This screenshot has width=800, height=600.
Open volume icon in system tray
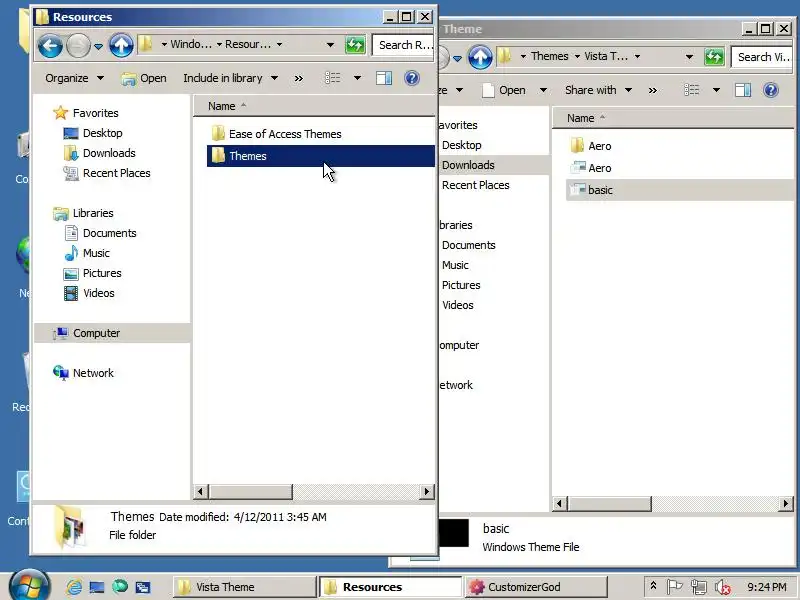[722, 587]
